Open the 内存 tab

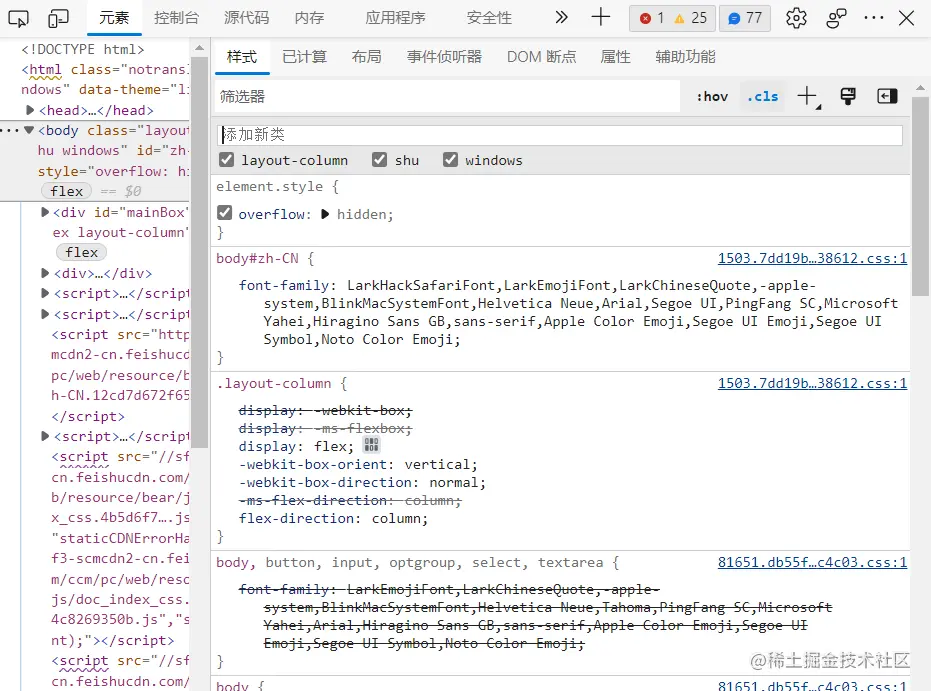pos(309,18)
